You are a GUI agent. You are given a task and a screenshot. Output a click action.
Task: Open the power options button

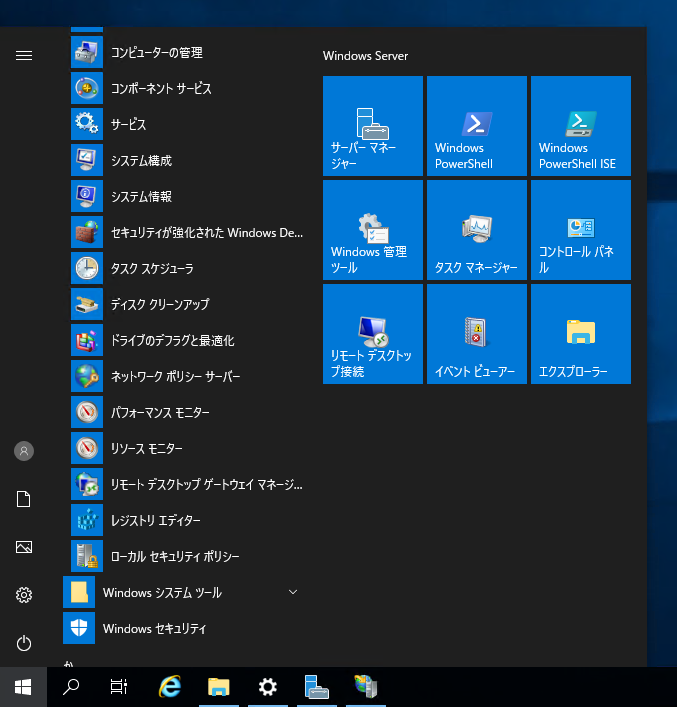pyautogui.click(x=24, y=643)
